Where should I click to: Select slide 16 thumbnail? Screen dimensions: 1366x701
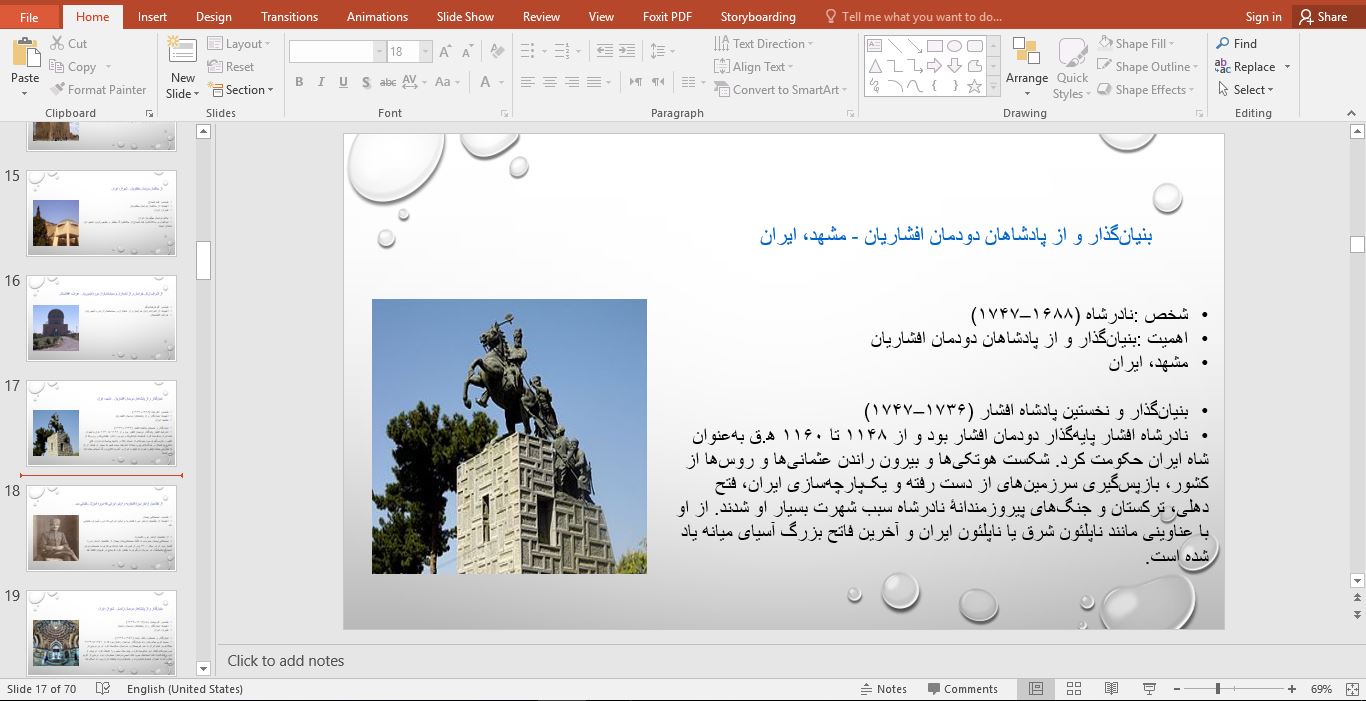tap(102, 318)
